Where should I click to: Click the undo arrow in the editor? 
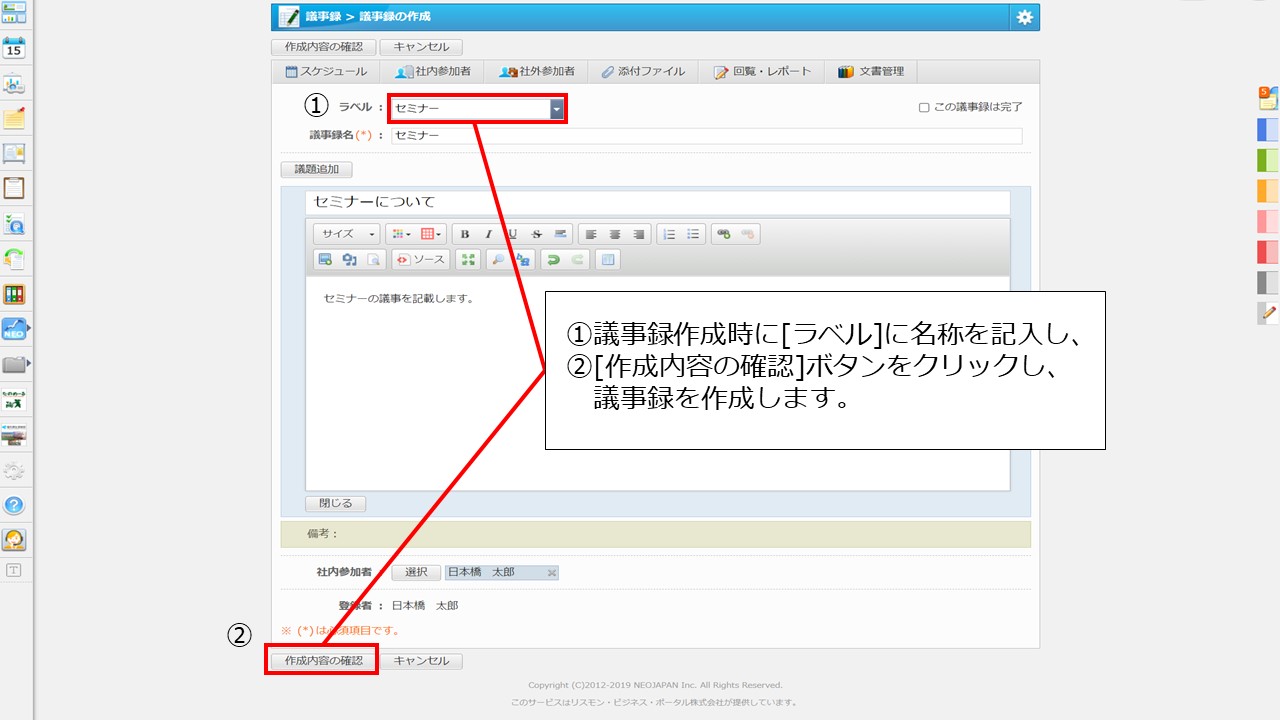click(x=553, y=260)
